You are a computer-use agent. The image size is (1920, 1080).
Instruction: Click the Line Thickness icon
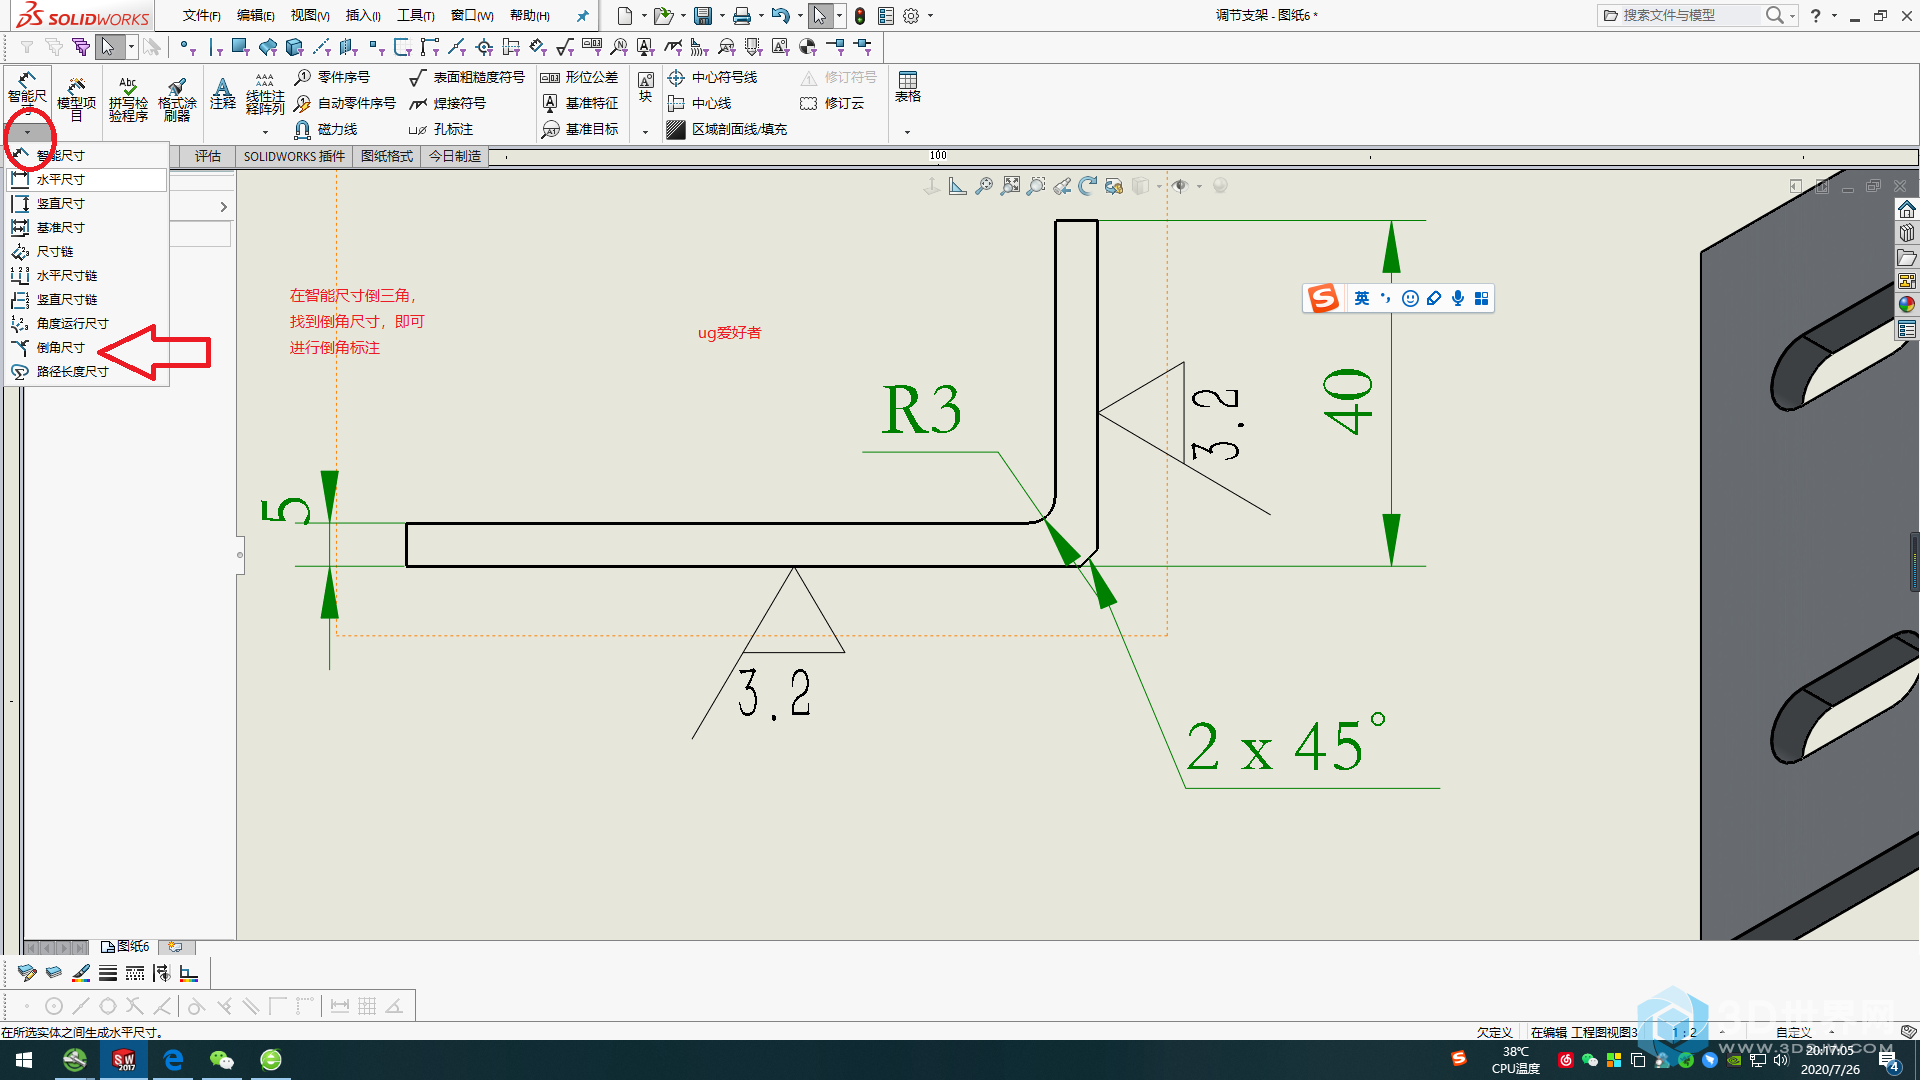click(108, 973)
